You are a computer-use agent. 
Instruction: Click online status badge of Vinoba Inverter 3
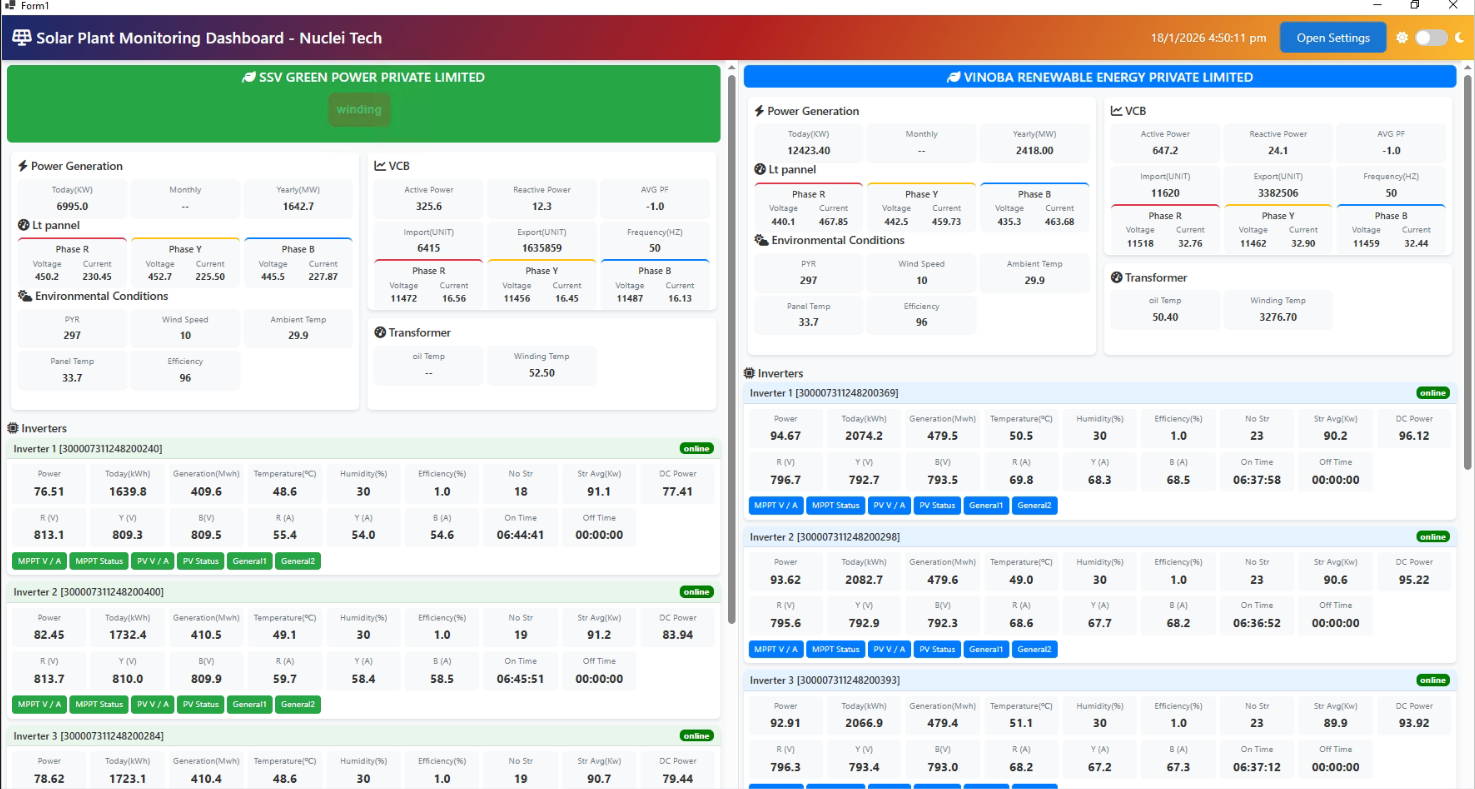[x=1432, y=680]
